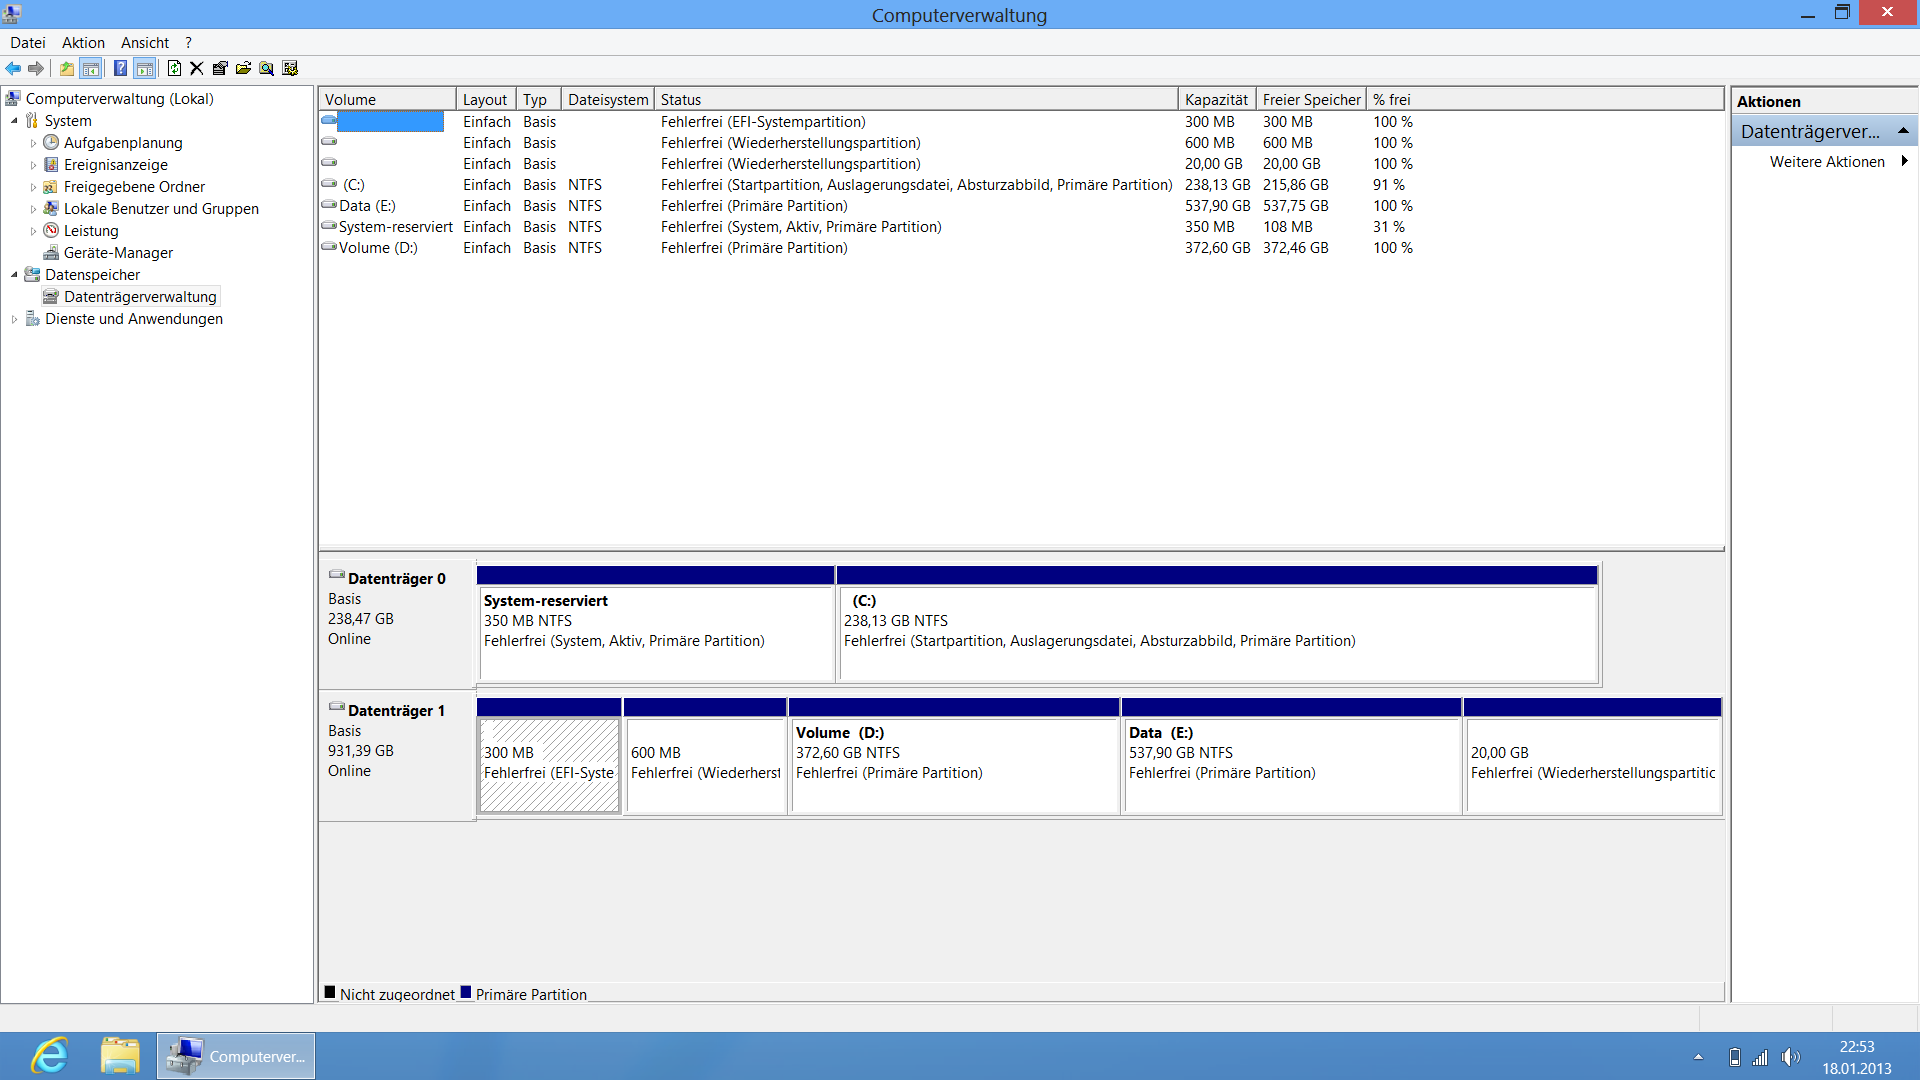Expand Dienste und Anwendungen node
This screenshot has width=1920, height=1080.
pos(14,319)
